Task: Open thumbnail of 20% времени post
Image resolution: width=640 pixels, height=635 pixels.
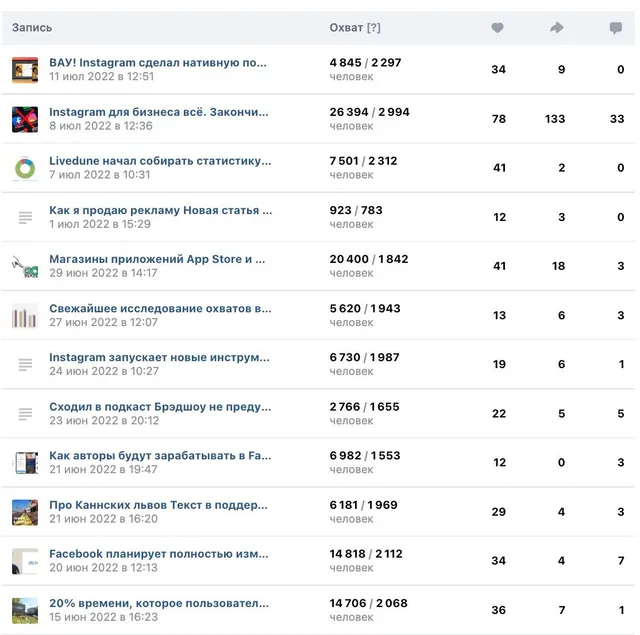Action: tap(25, 611)
